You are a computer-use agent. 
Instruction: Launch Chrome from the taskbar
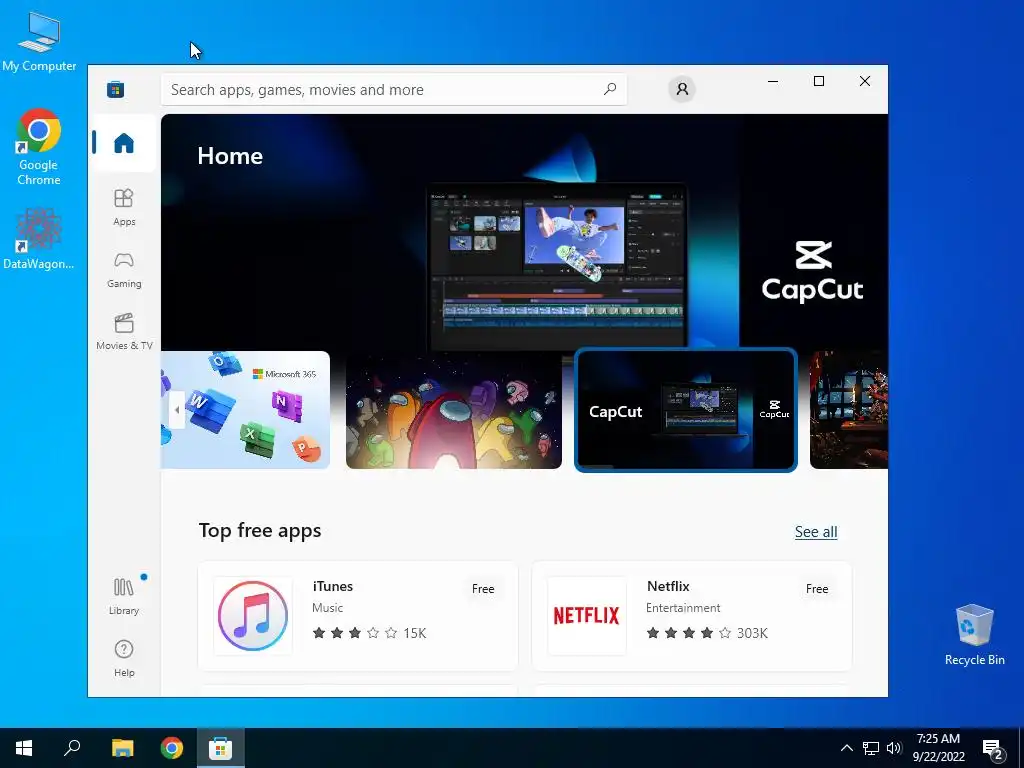[x=172, y=748]
